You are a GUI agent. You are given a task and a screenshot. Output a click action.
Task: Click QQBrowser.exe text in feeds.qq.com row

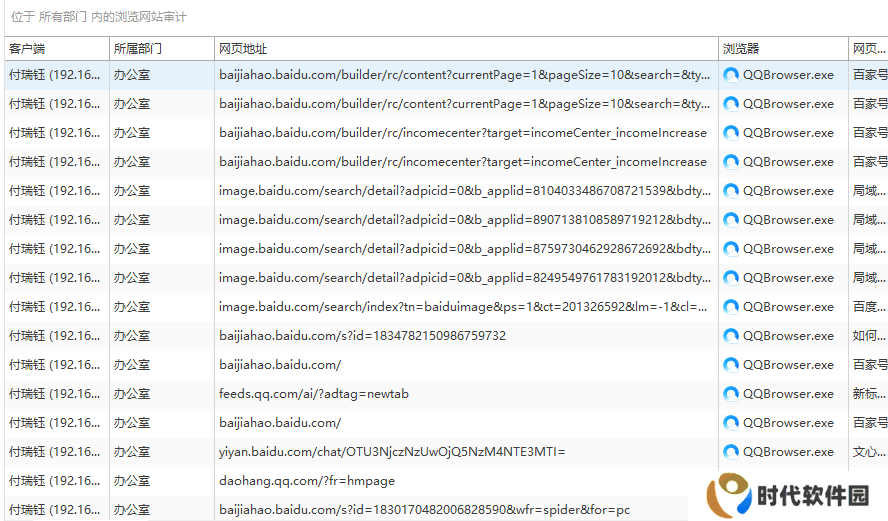[x=788, y=394]
